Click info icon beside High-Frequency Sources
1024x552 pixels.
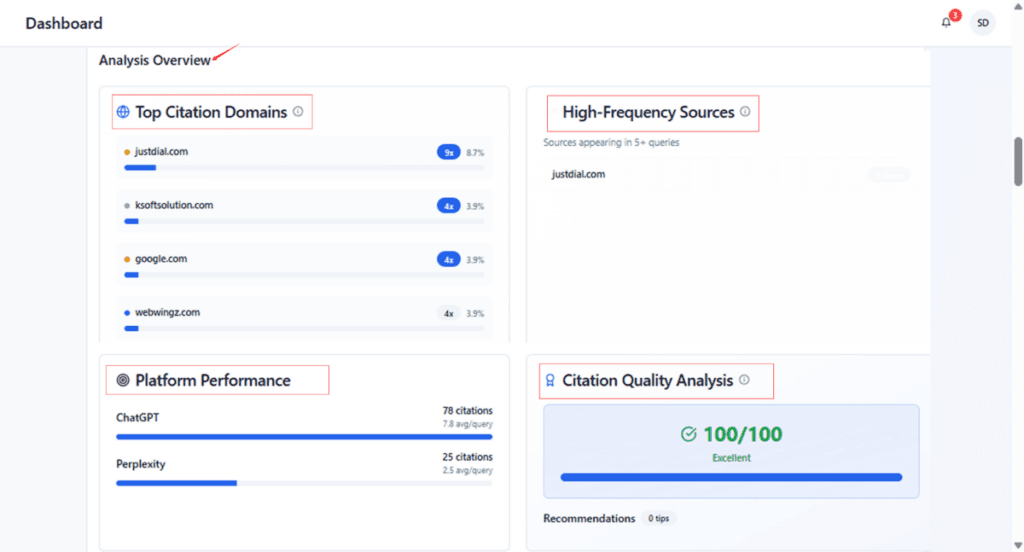pyautogui.click(x=744, y=112)
